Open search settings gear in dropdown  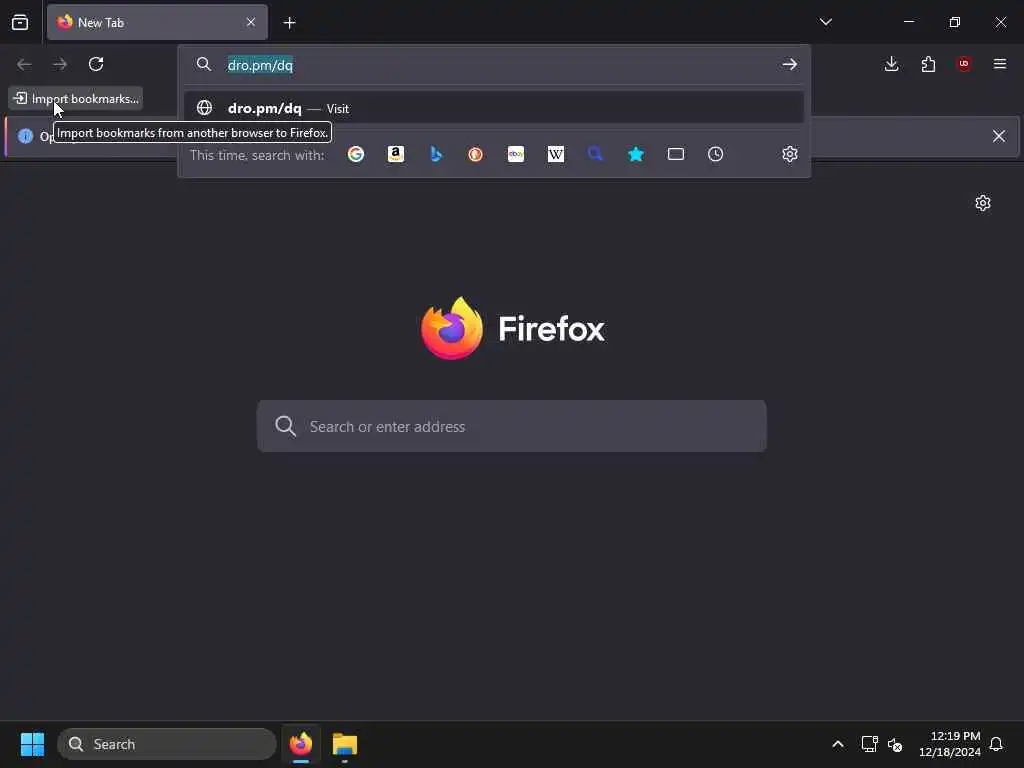[790, 154]
